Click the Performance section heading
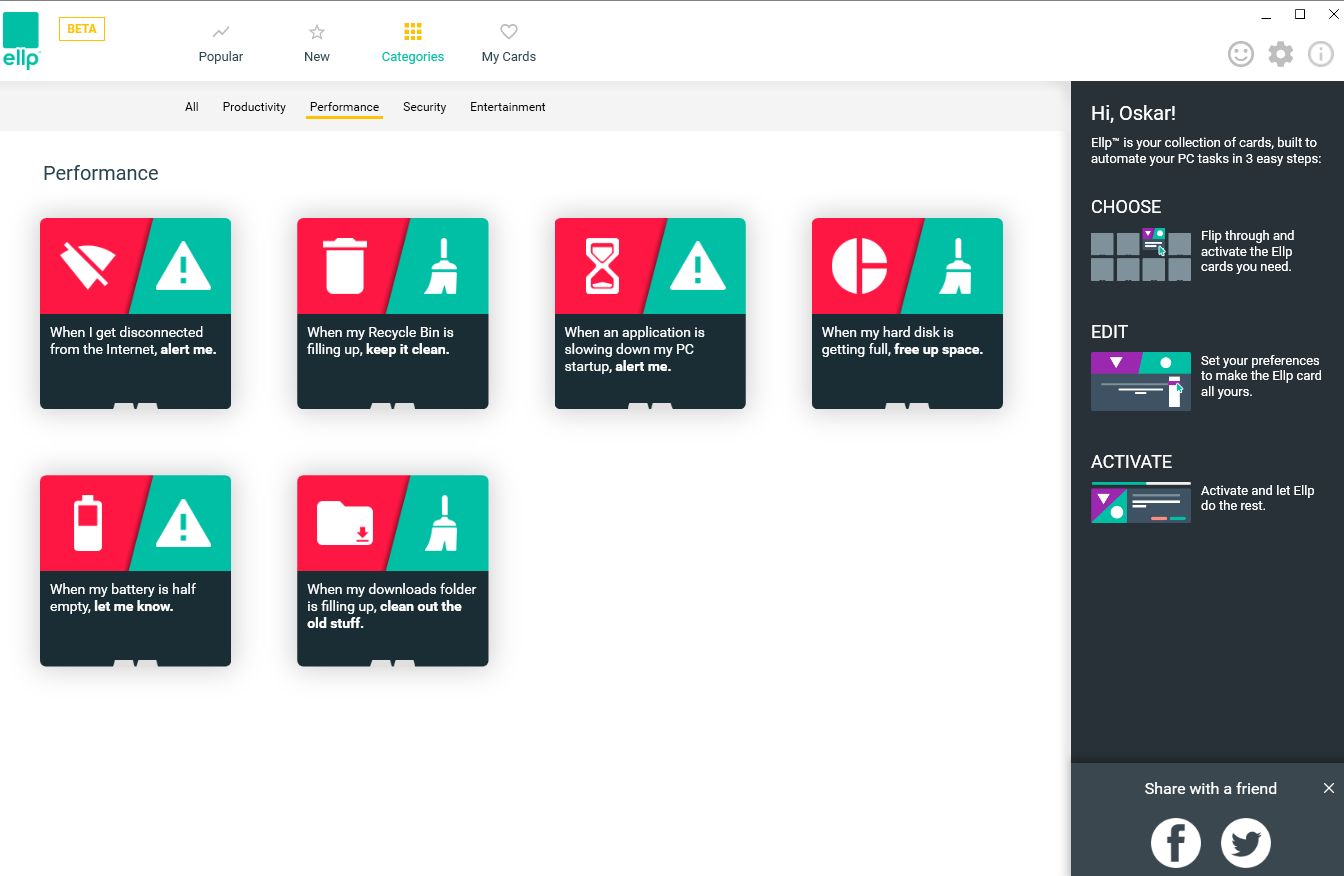Image resolution: width=1344 pixels, height=876 pixels. (x=101, y=173)
